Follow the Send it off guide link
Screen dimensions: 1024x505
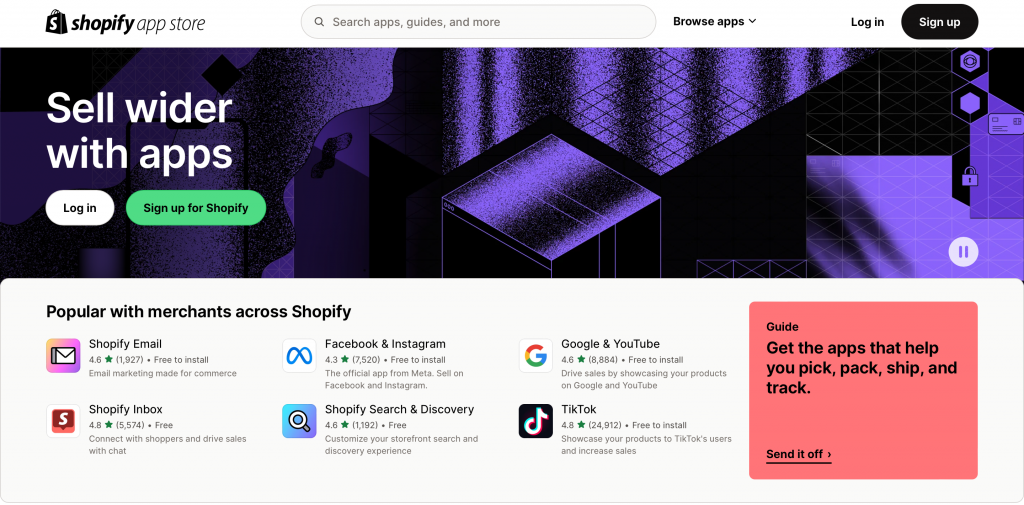click(799, 454)
